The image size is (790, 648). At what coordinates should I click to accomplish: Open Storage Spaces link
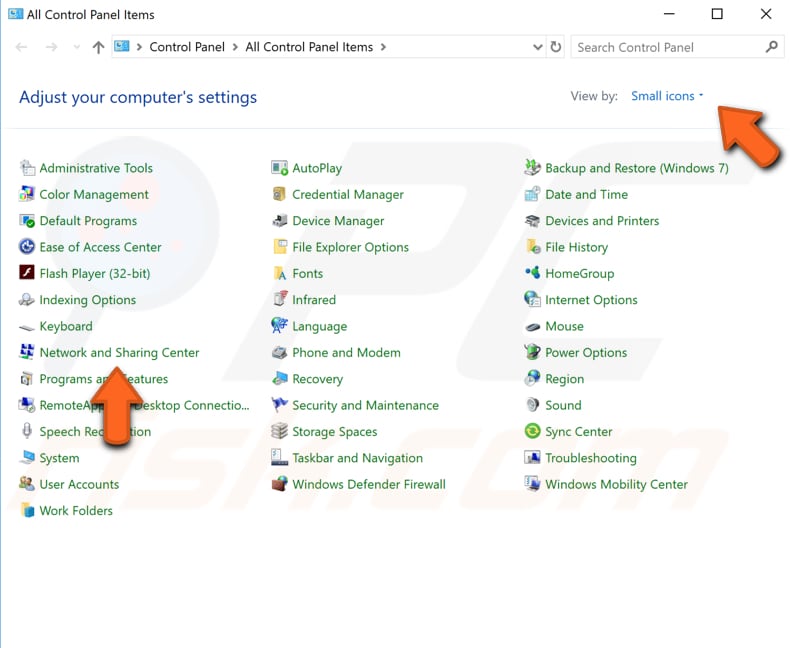pyautogui.click(x=335, y=432)
